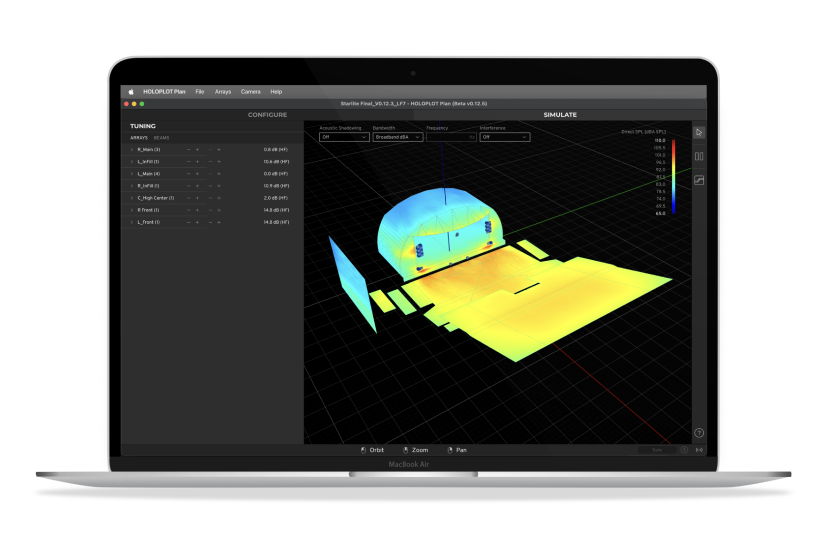Click the first minus icon for L_InFill
Viewport: 827px width, 551px height.
coord(187,161)
